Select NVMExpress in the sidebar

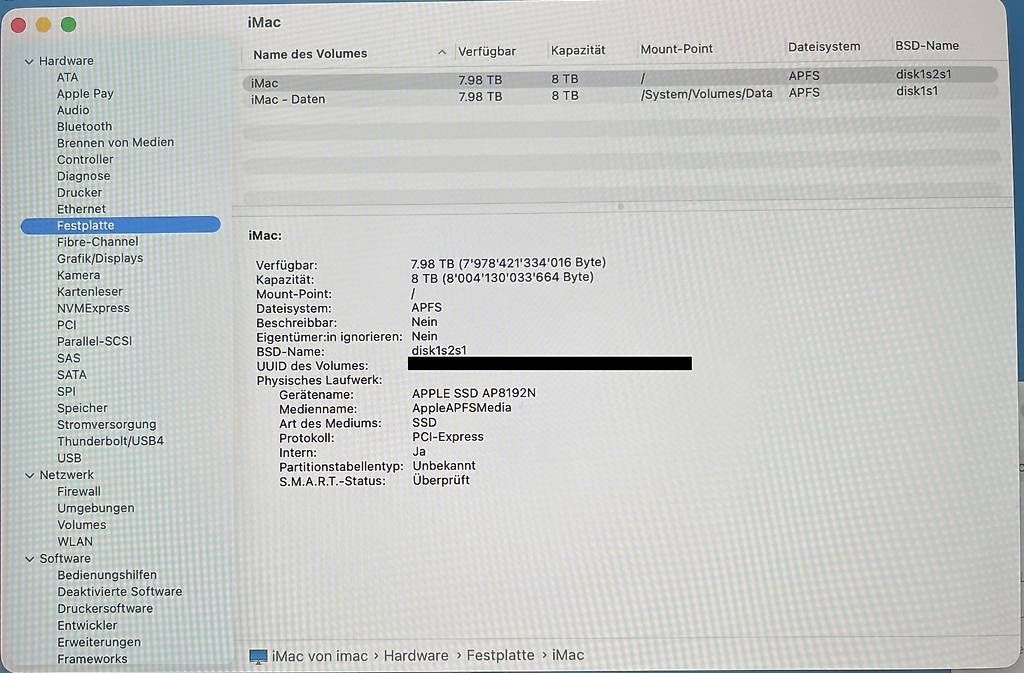[93, 307]
